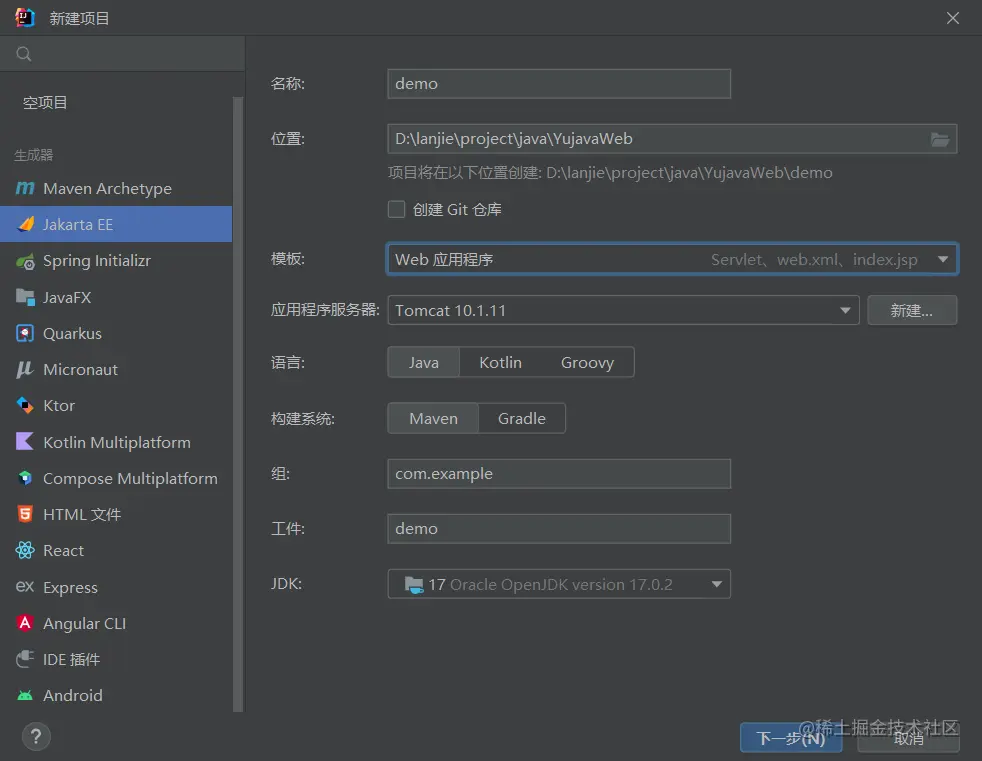Click the Quarkus icon
982x761 pixels.
[x=25, y=333]
